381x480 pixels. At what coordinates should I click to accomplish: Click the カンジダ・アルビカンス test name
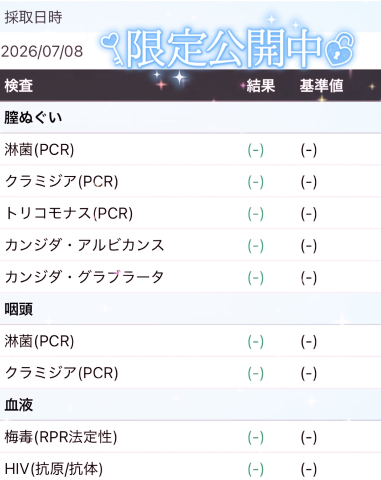[84, 245]
